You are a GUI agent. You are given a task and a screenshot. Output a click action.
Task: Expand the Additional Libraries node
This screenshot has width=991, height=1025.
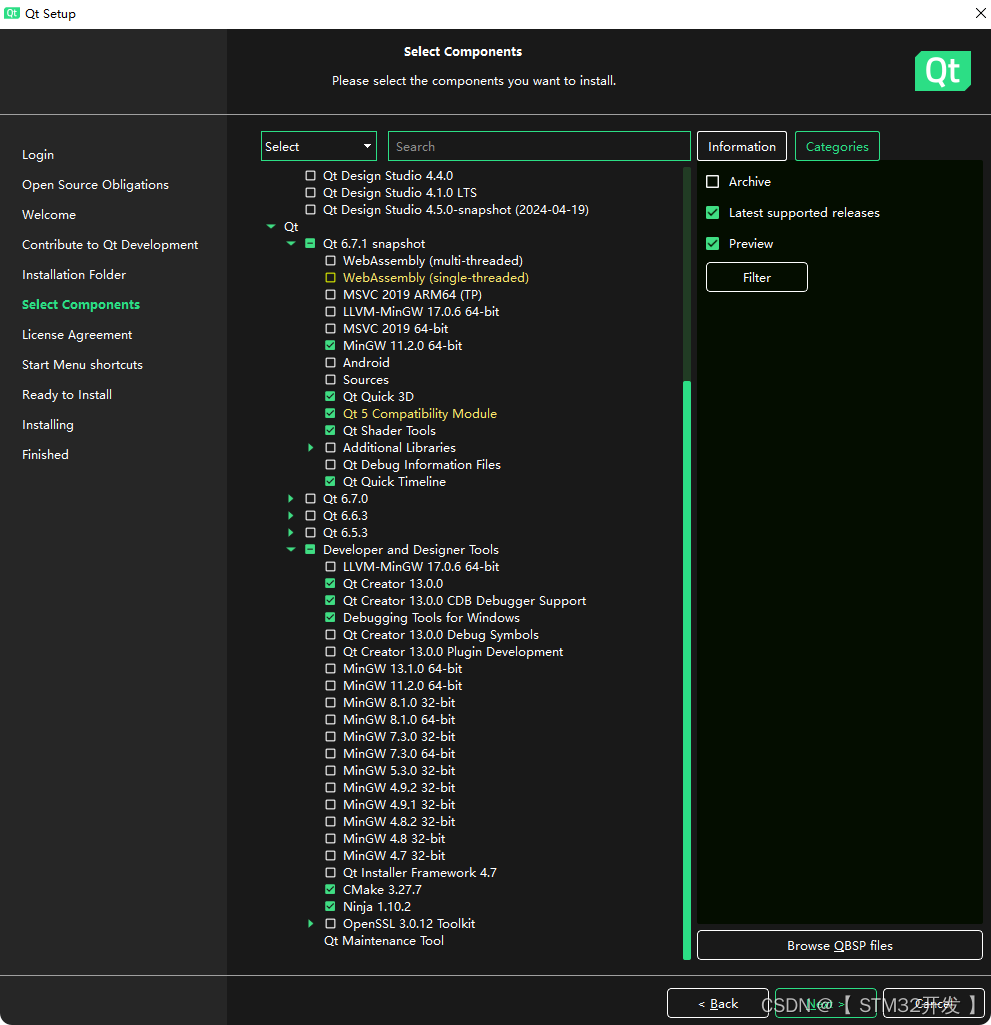(311, 448)
